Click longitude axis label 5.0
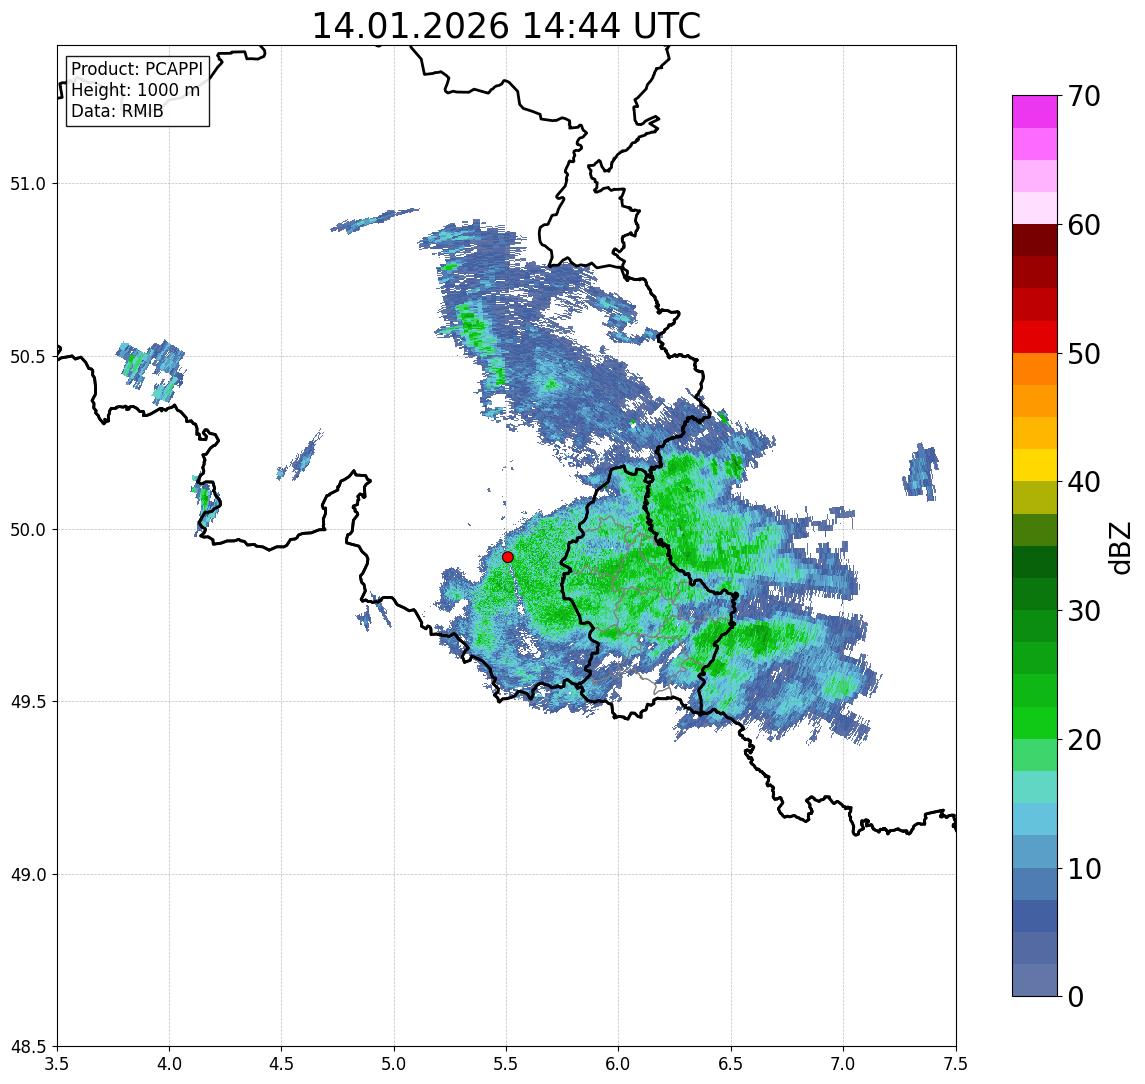The width and height of the screenshot is (1145, 1084). click(394, 1064)
